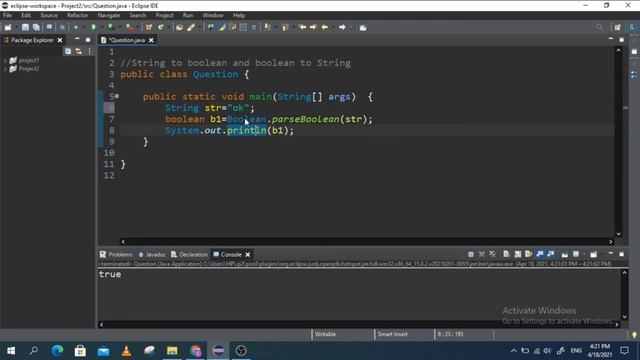Launch Coverage run from toolbar
The height and width of the screenshot is (360, 640).
click(111, 27)
